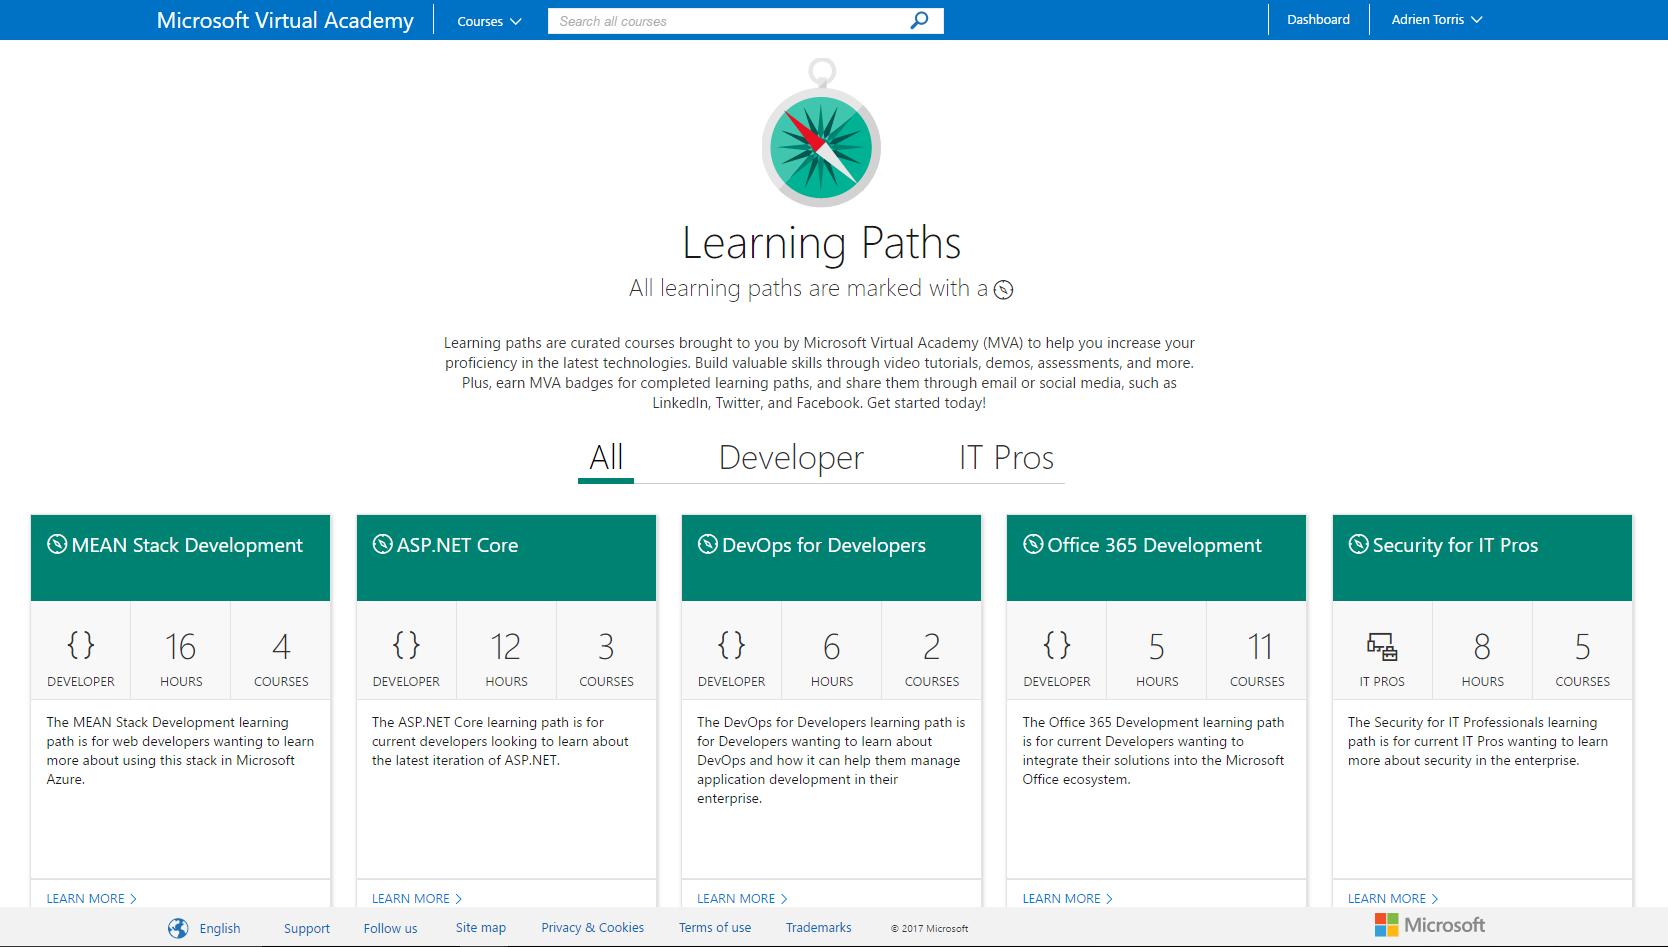Screen dimensions: 1668x947
Task: Click Office 365 Development card title
Action: 1154,545
